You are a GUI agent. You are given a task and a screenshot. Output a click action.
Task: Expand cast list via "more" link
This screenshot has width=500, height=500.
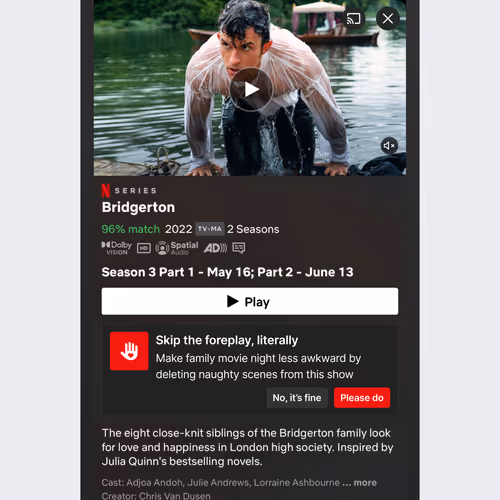click(365, 483)
